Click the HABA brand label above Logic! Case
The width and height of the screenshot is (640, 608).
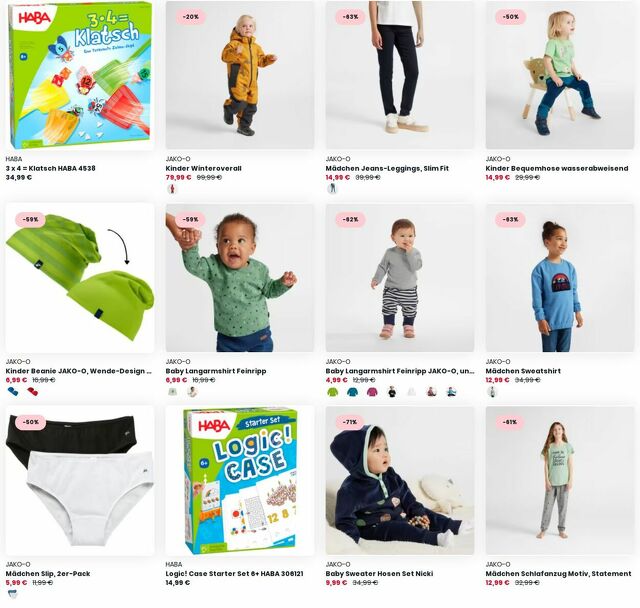click(174, 564)
